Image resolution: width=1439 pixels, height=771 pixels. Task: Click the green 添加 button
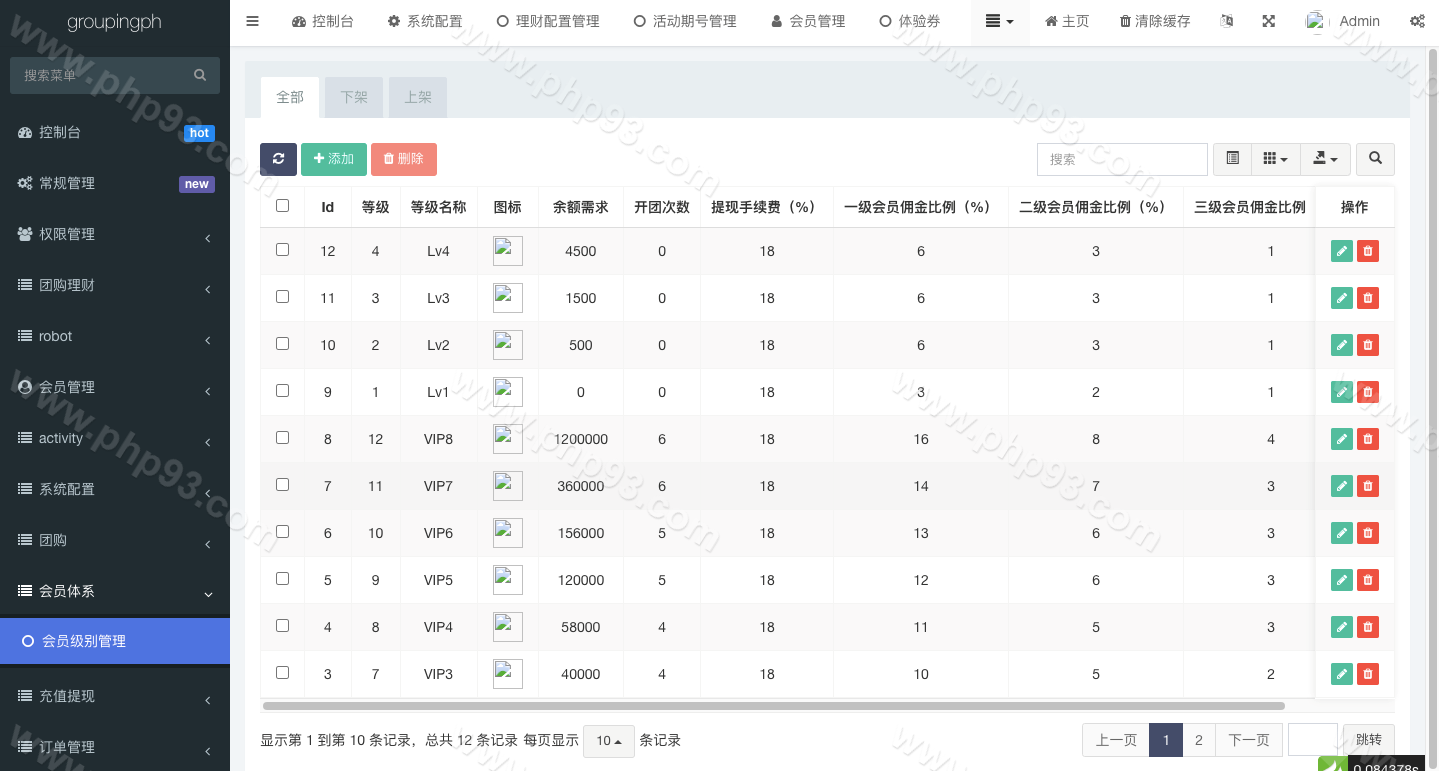(x=334, y=159)
